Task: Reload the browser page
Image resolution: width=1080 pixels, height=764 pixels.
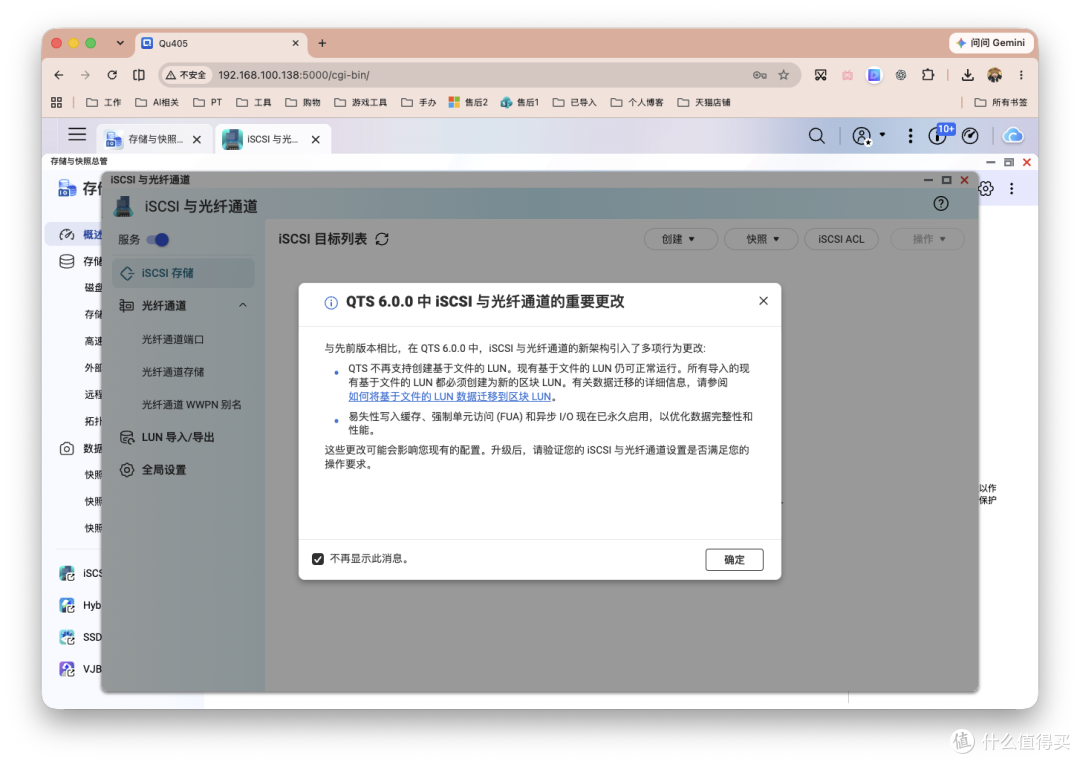Action: tap(112, 75)
